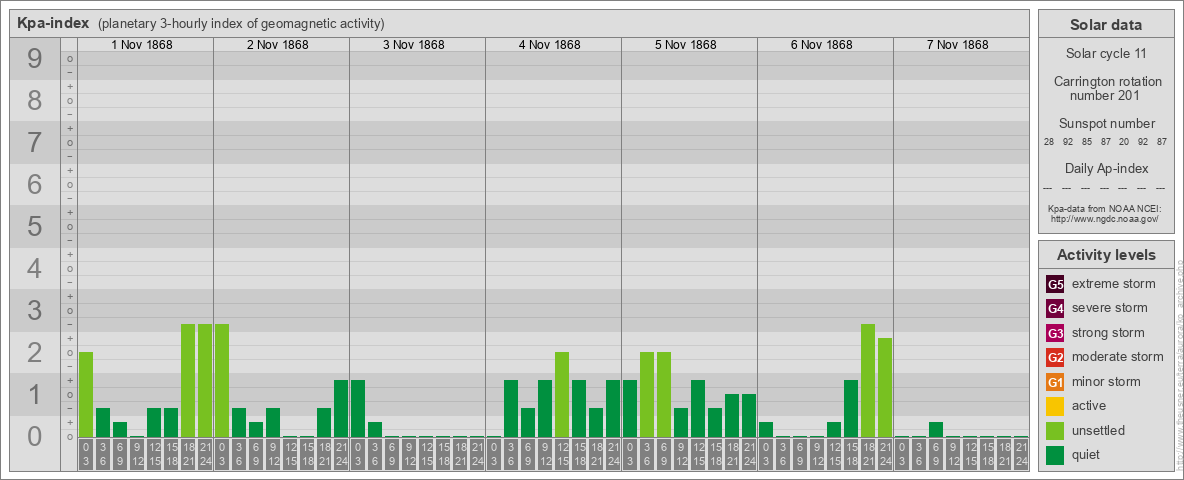
Task: Select the G2 moderate storm icon
Action: [x=1055, y=358]
